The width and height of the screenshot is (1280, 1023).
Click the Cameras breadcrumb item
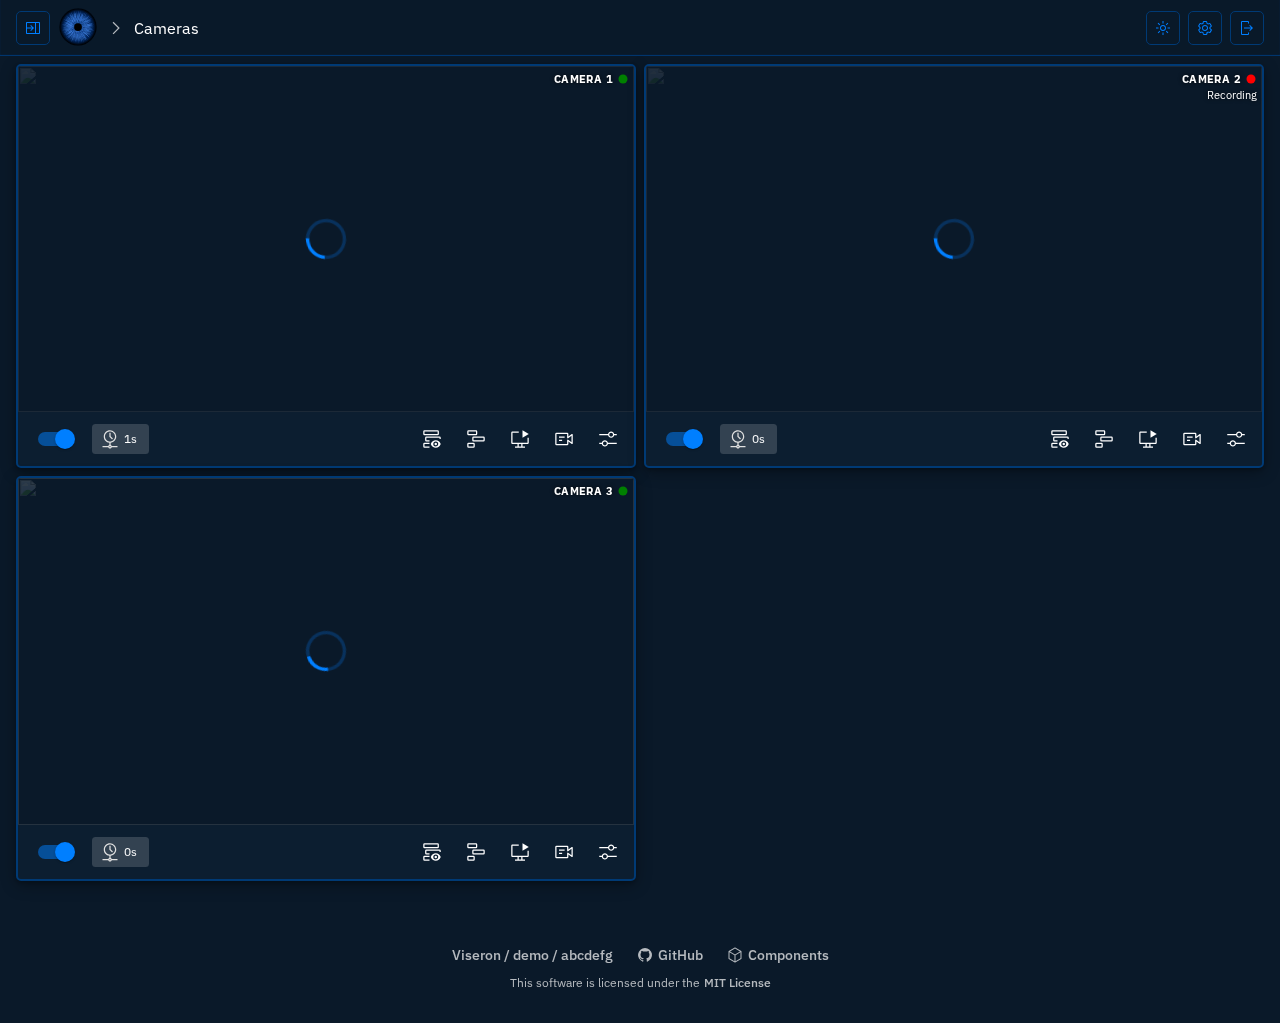tap(166, 28)
